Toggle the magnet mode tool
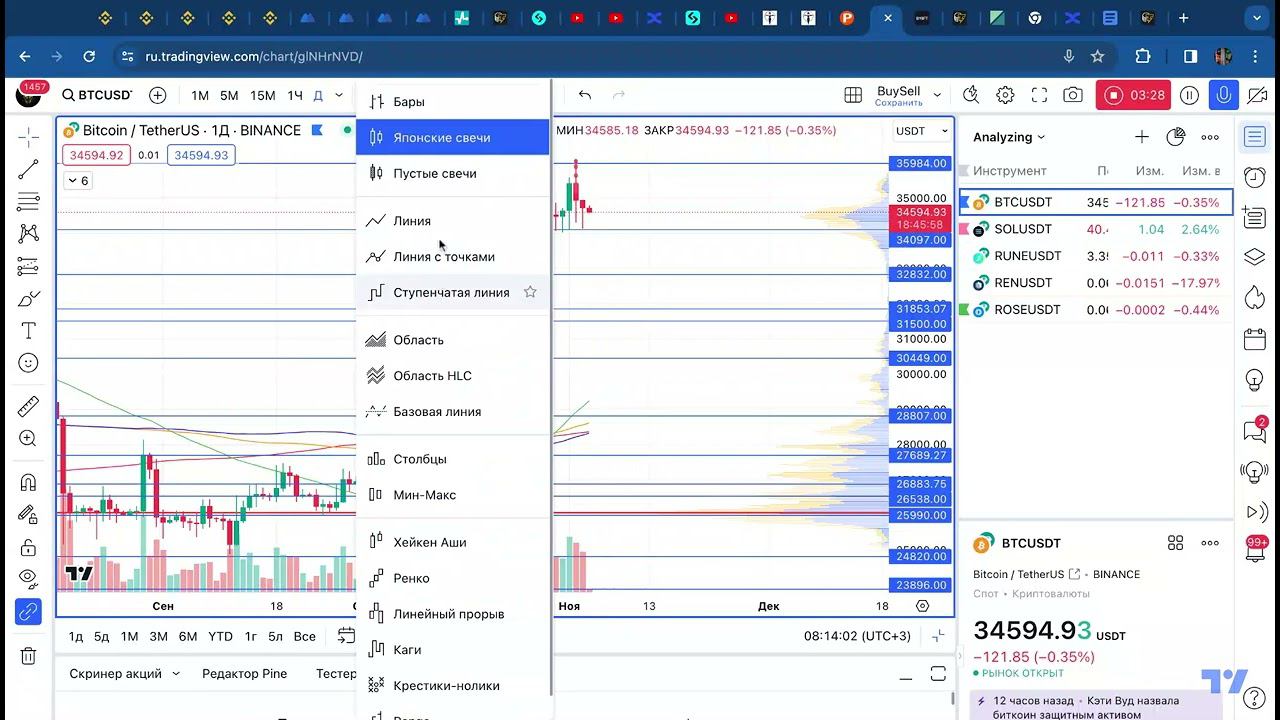The image size is (1280, 720). (x=28, y=482)
